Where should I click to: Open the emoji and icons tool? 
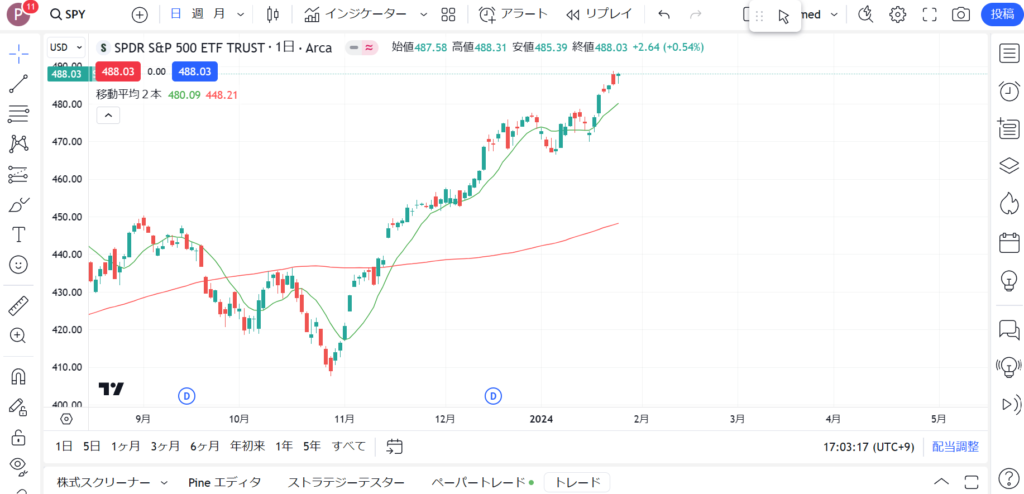(x=18, y=265)
